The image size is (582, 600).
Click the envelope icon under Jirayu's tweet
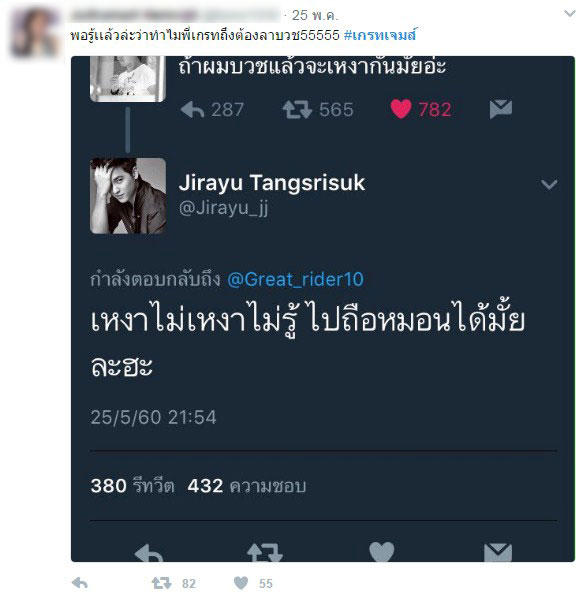pyautogui.click(x=498, y=553)
